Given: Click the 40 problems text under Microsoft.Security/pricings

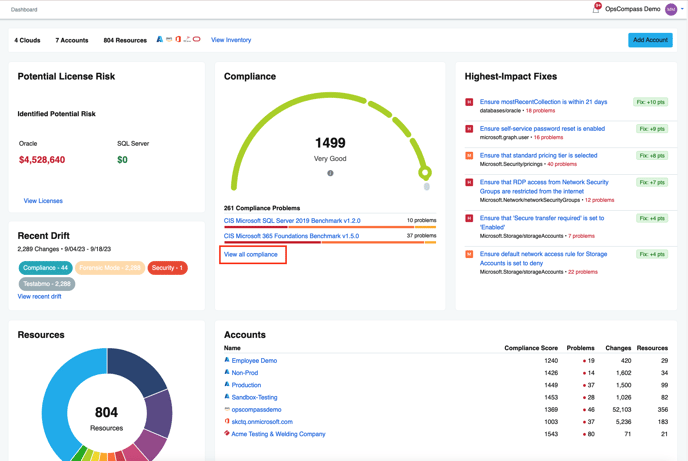Looking at the screenshot, I should [562, 164].
